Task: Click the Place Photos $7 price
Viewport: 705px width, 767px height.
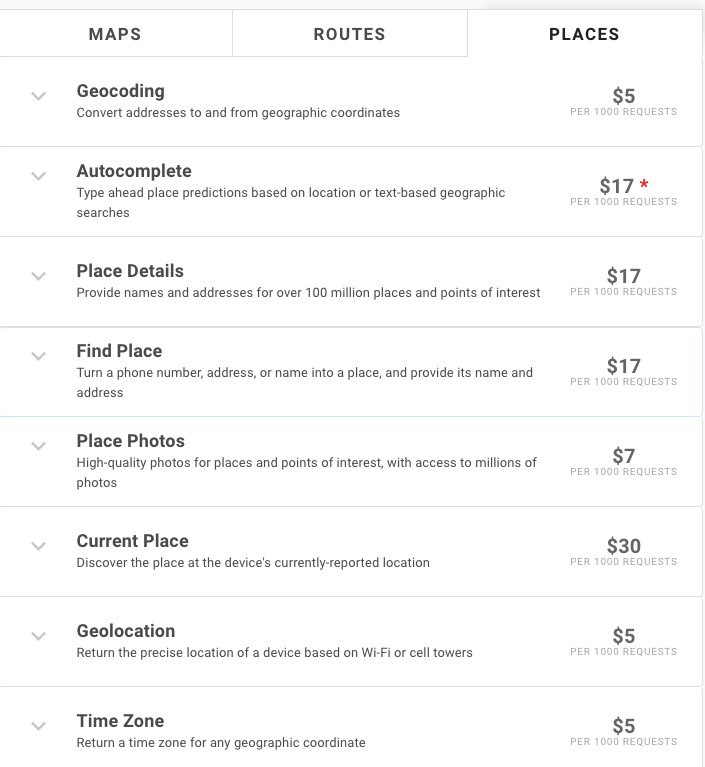Action: (x=624, y=456)
